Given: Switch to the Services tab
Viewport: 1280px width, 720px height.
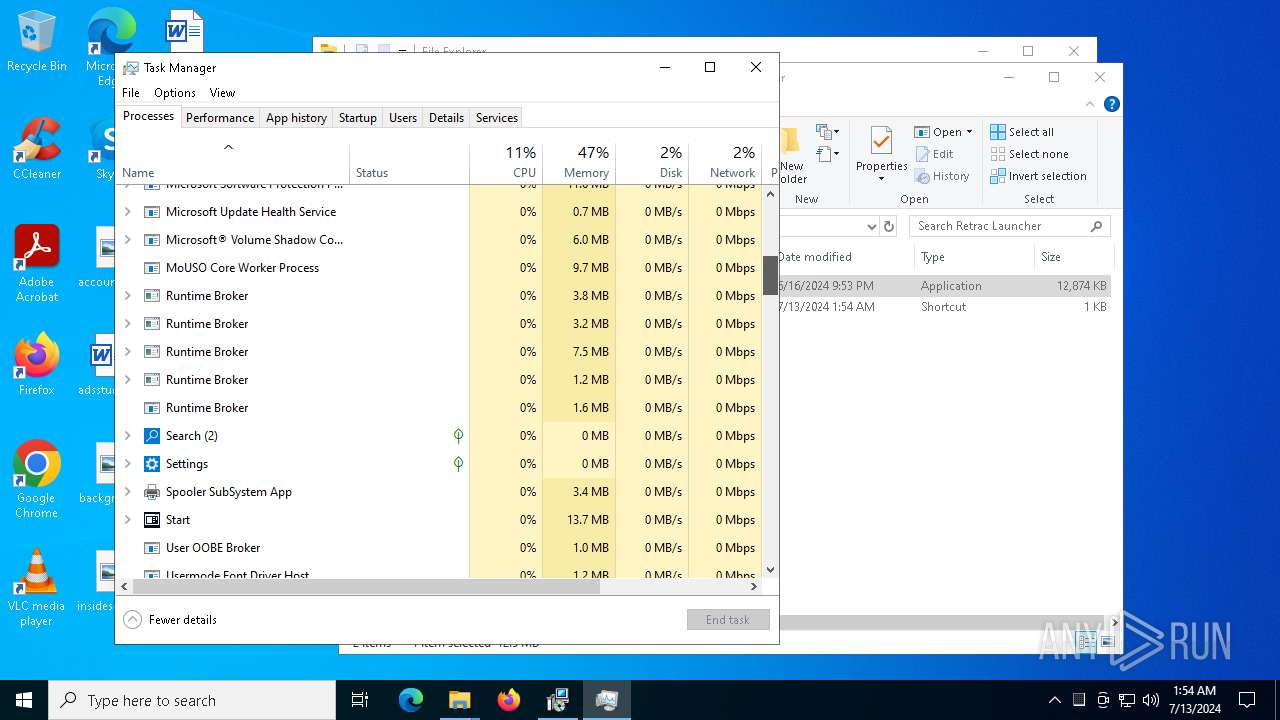Looking at the screenshot, I should pos(497,118).
